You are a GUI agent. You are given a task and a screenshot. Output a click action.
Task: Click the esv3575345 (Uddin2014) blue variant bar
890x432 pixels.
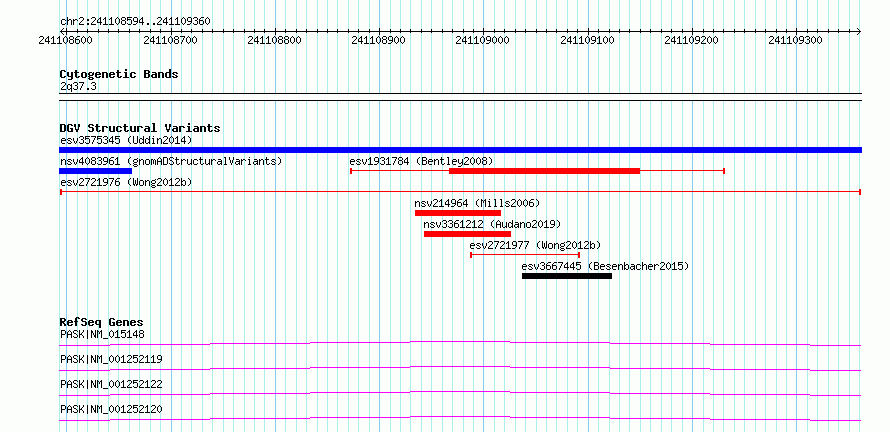coord(460,150)
